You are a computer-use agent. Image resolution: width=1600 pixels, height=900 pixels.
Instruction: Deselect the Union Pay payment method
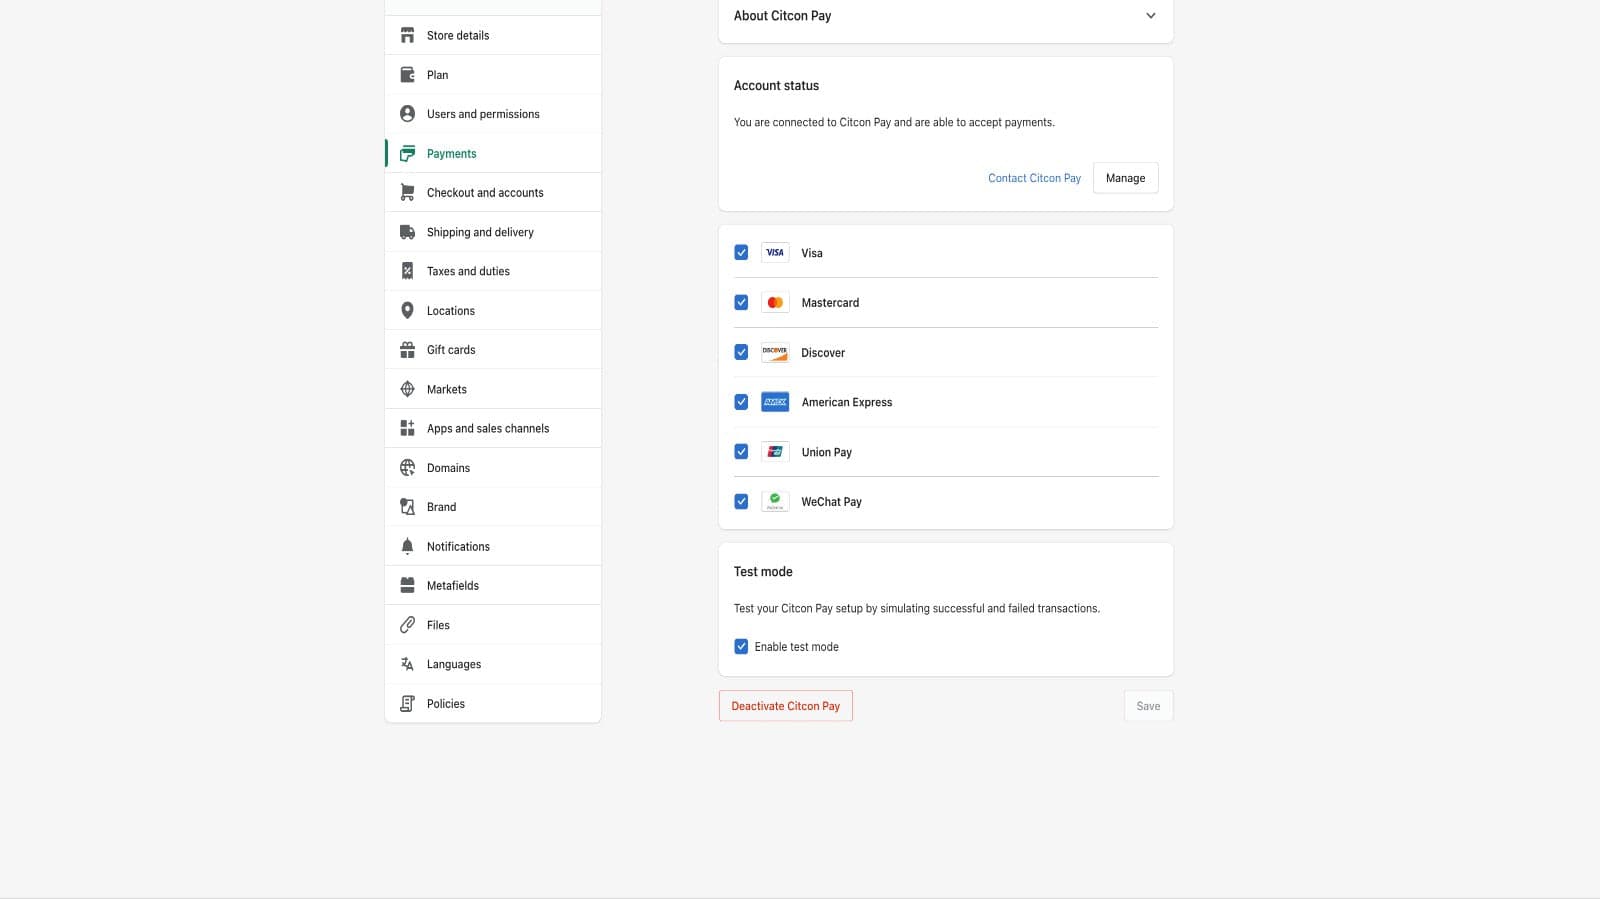coord(741,451)
